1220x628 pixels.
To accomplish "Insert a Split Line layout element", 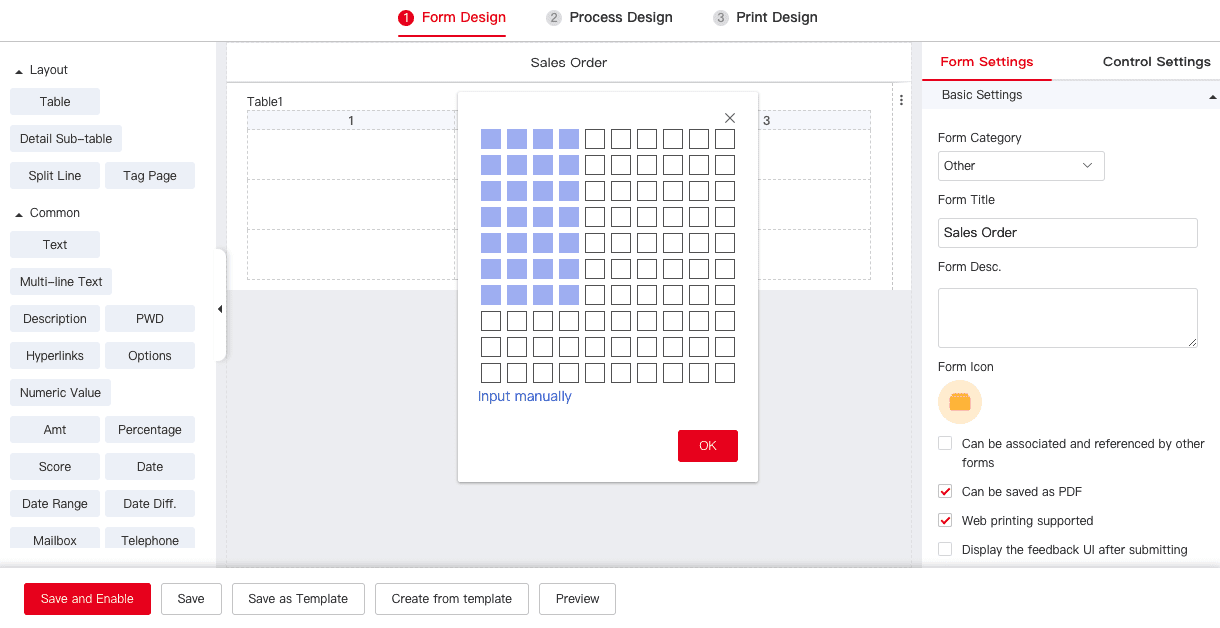I will point(54,175).
